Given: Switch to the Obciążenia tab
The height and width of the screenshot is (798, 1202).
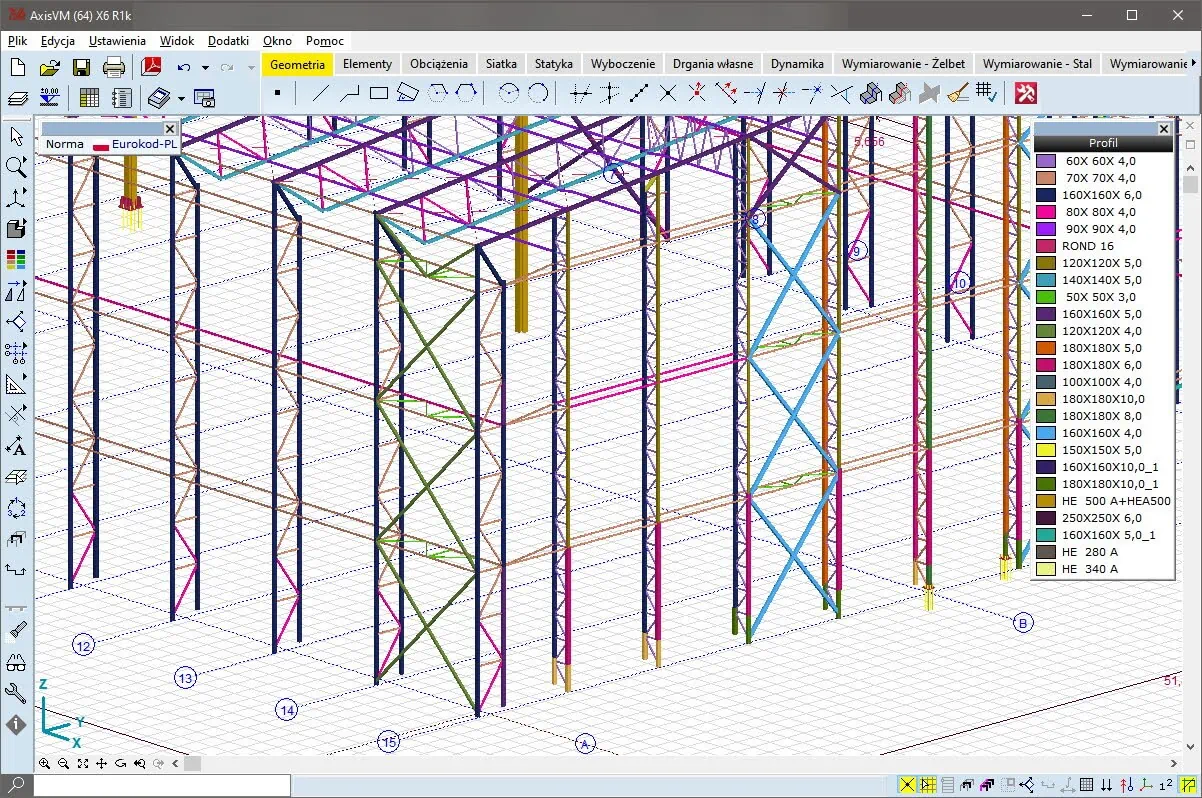Looking at the screenshot, I should 438,64.
